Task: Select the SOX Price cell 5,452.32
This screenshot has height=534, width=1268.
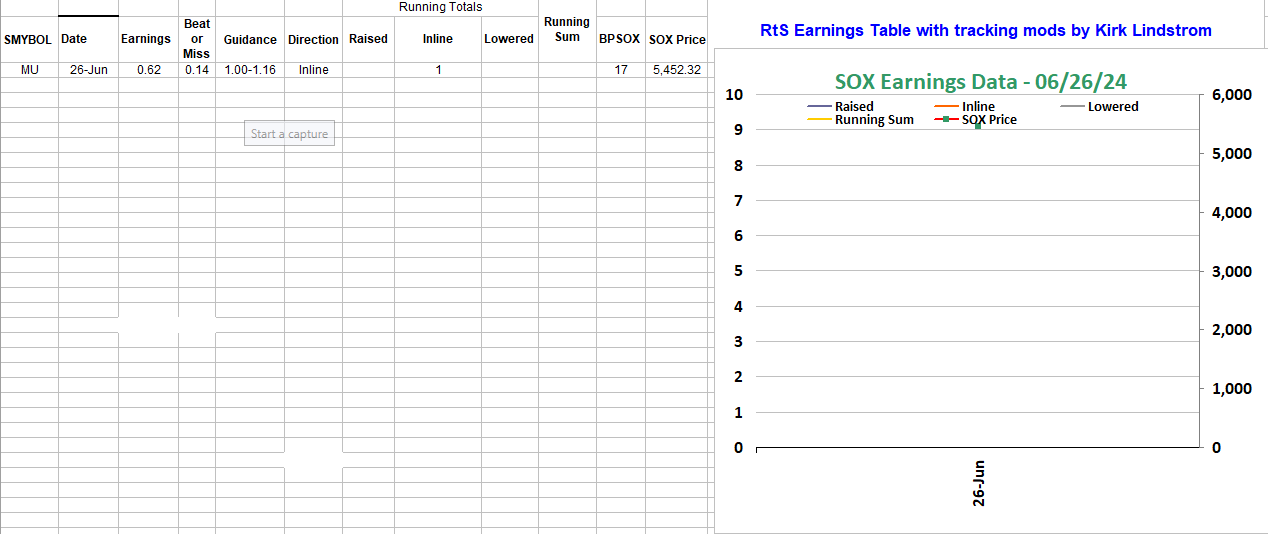Action: [x=677, y=70]
